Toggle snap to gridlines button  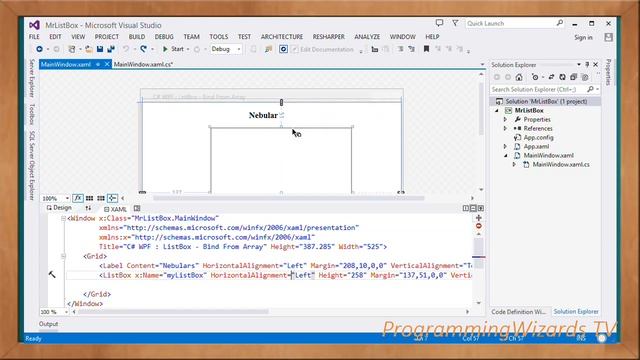pyautogui.click(x=100, y=198)
